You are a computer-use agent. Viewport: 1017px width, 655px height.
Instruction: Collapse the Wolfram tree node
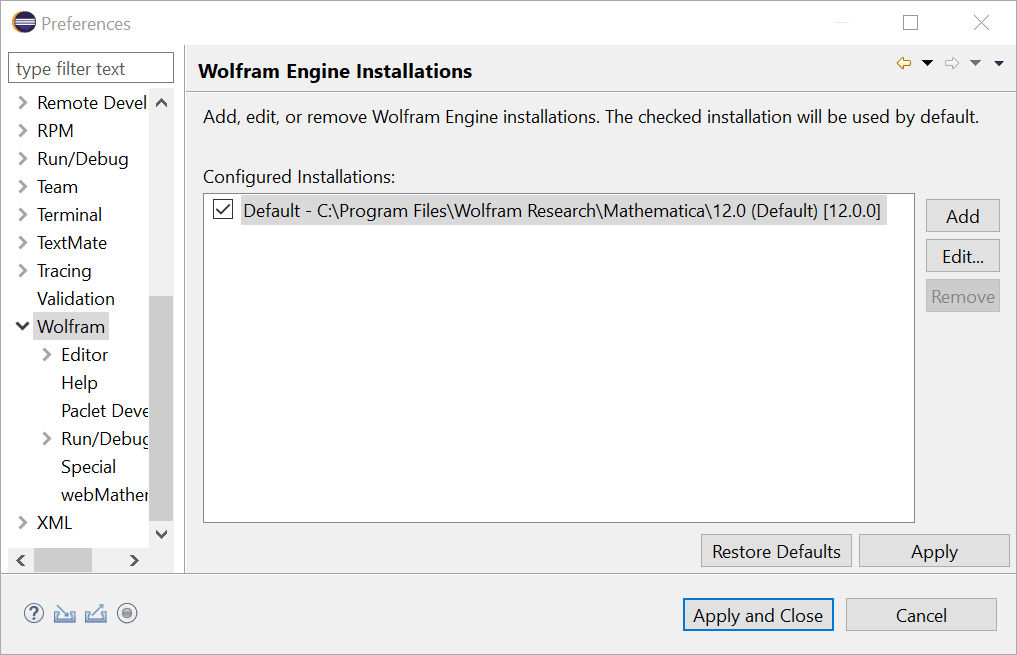(x=22, y=326)
